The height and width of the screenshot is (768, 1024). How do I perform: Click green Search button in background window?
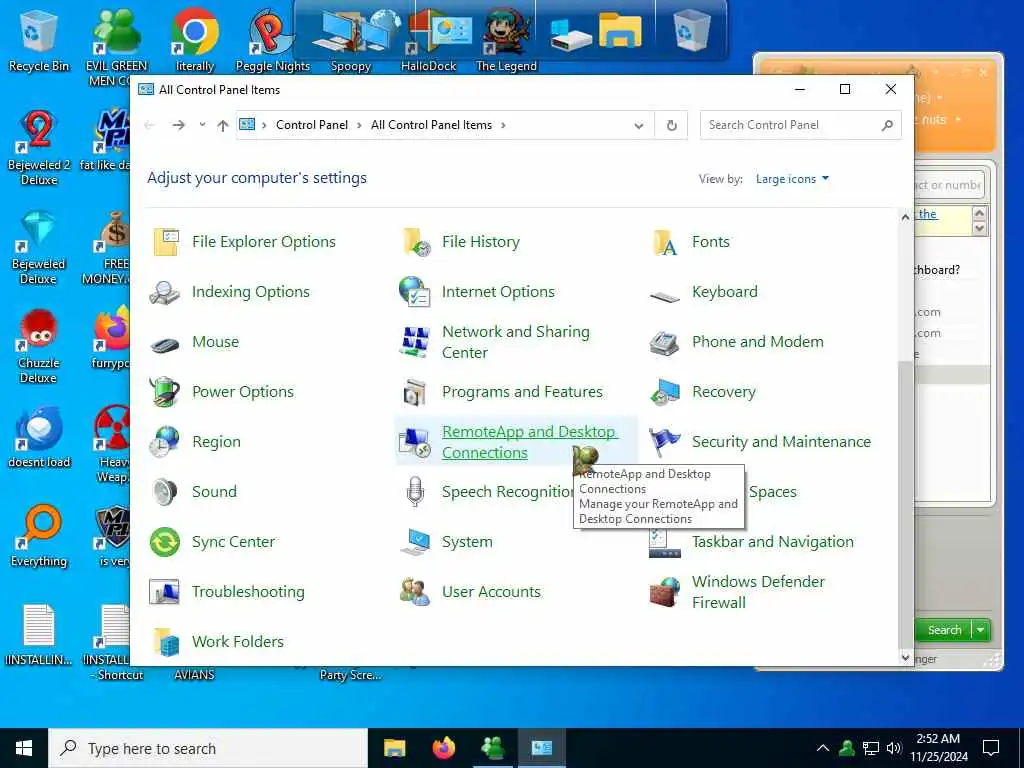pyautogui.click(x=944, y=630)
